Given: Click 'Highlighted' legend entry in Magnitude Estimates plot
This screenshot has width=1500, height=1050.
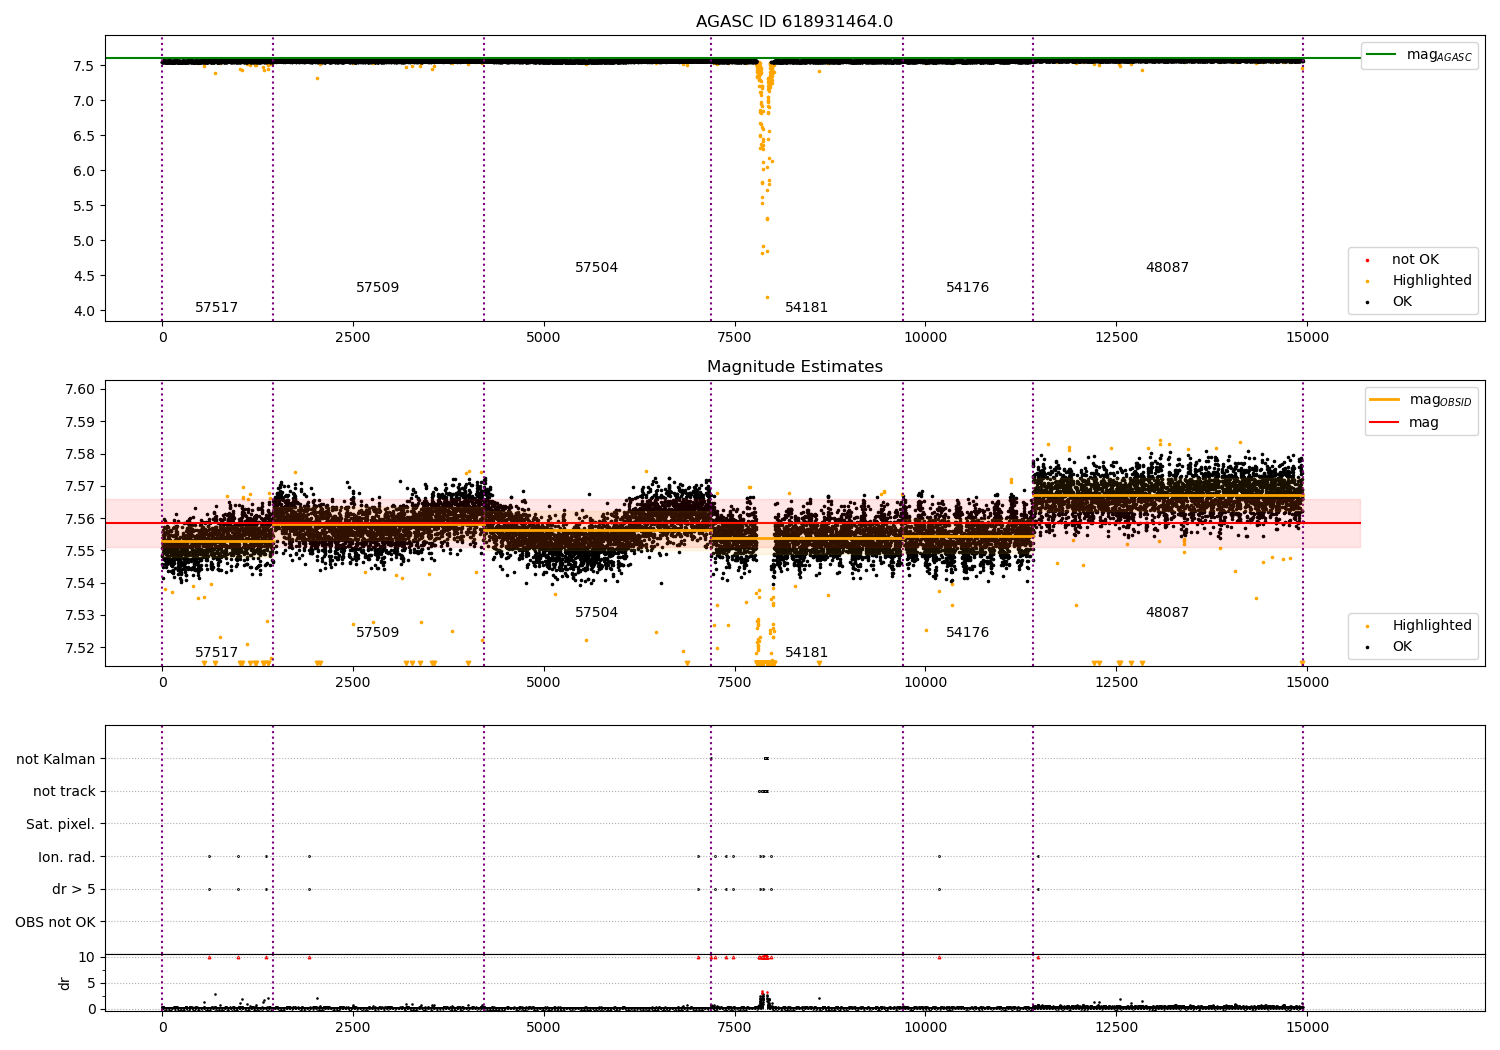Looking at the screenshot, I should [x=1432, y=626].
